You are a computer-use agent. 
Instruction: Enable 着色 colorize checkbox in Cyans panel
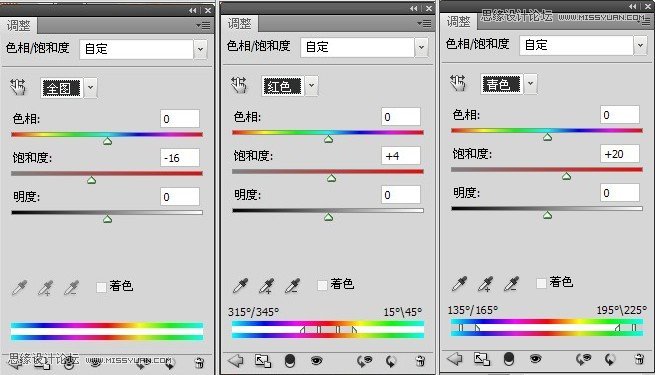[x=541, y=283]
